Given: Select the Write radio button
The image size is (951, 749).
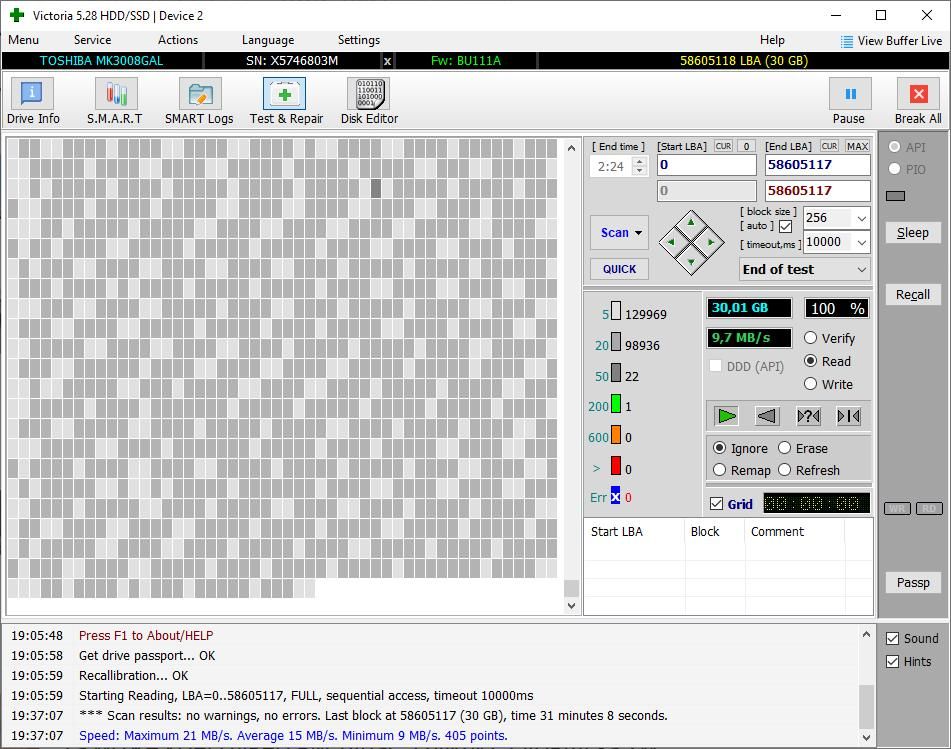Looking at the screenshot, I should pos(810,384).
